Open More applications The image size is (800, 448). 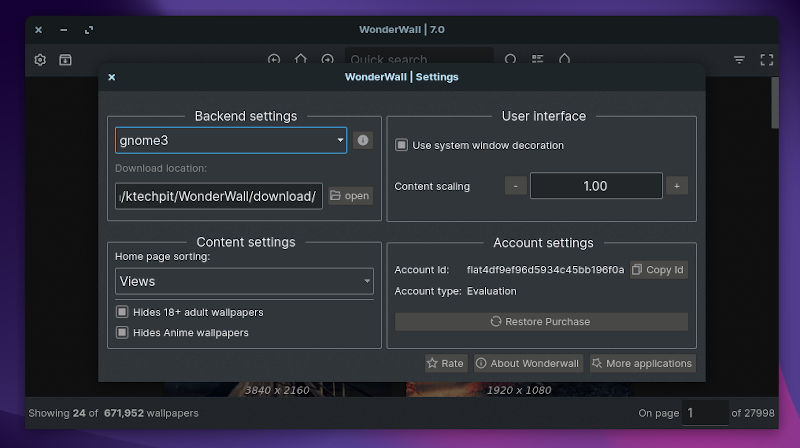[x=643, y=363]
